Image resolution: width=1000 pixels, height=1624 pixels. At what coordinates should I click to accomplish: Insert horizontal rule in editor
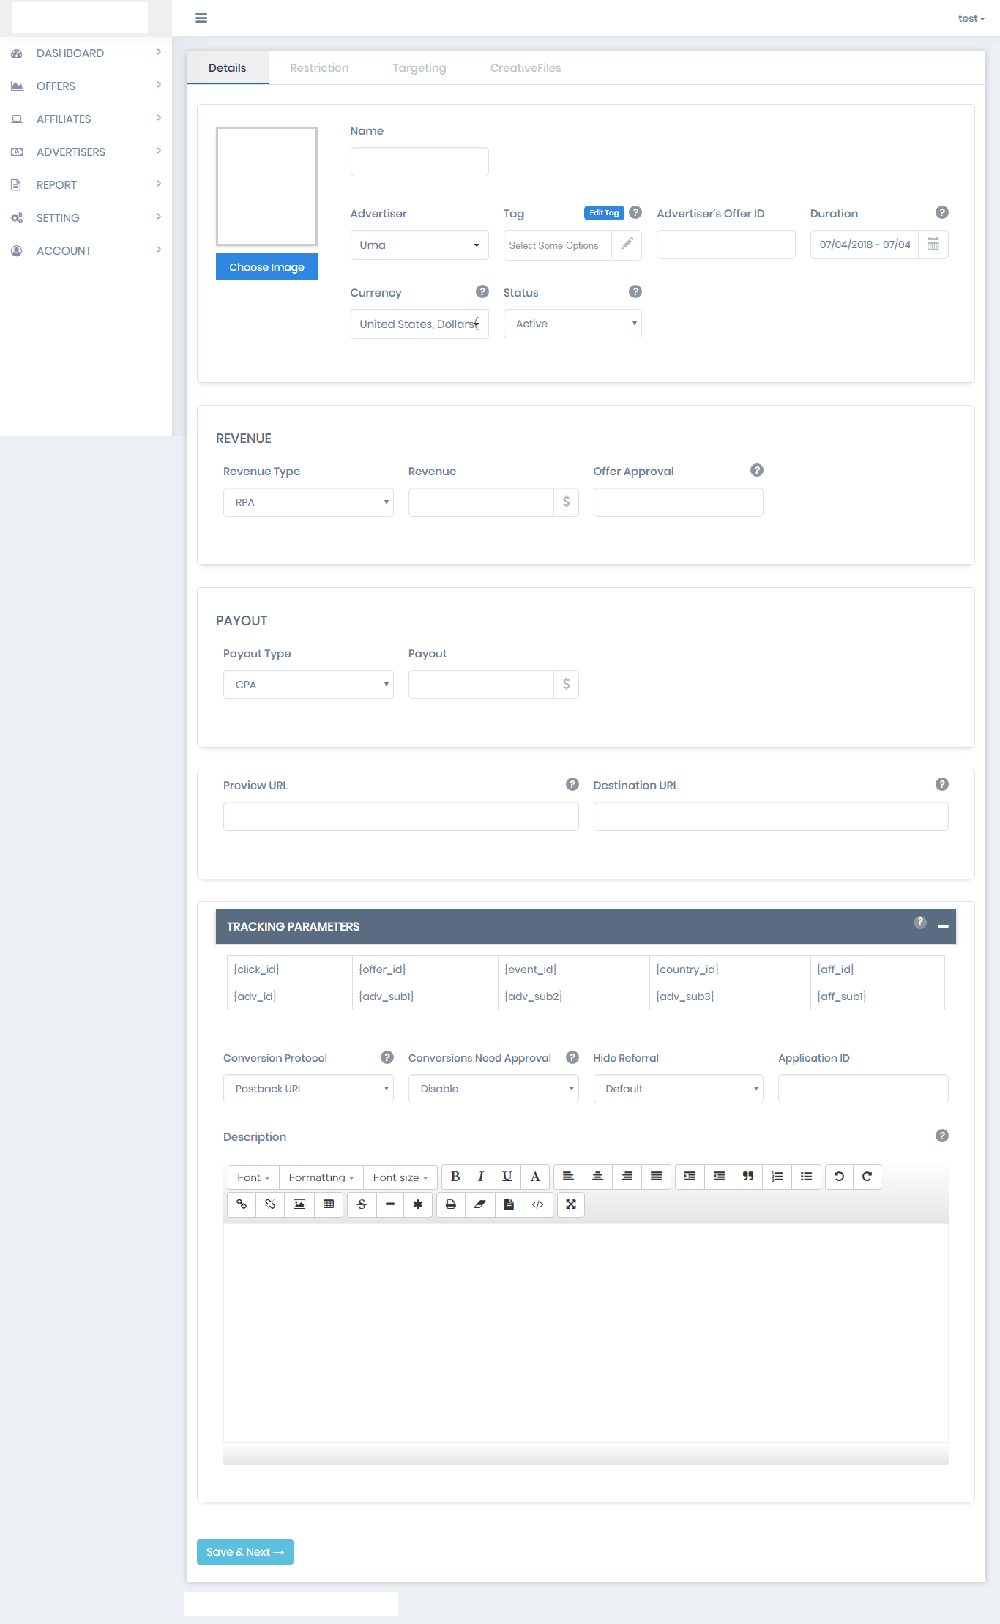coord(390,1205)
